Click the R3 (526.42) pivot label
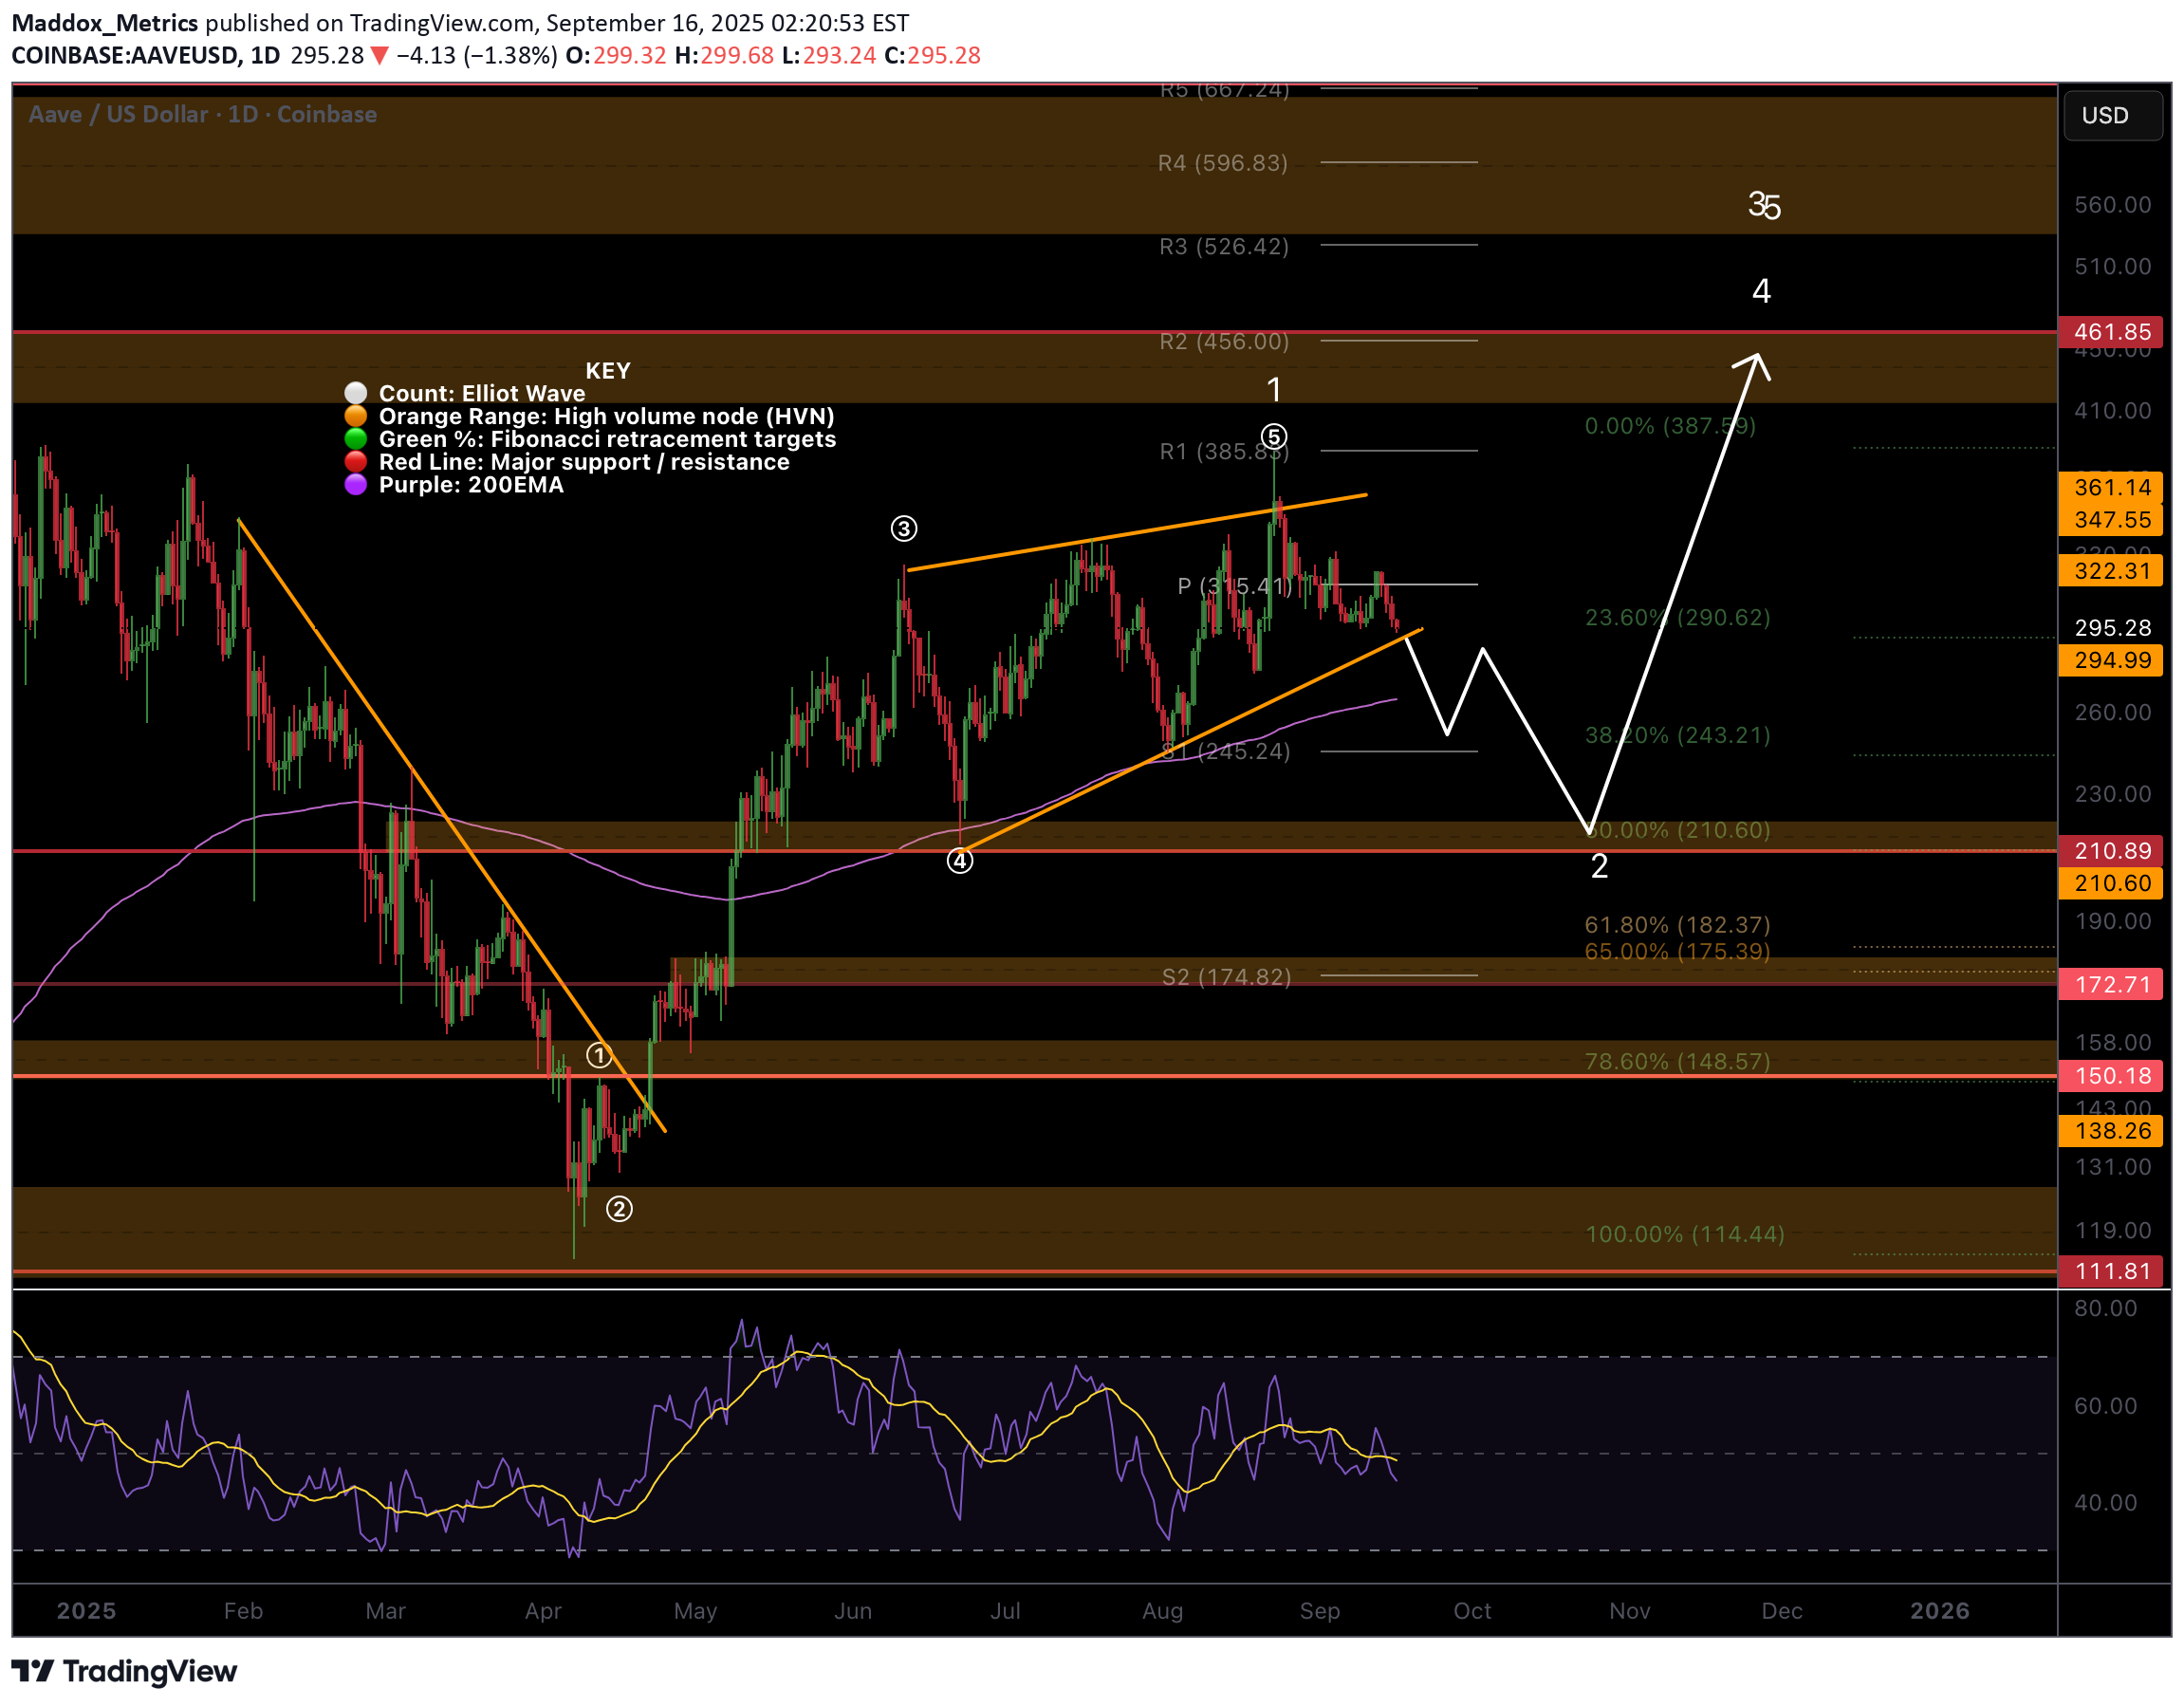 [1224, 246]
